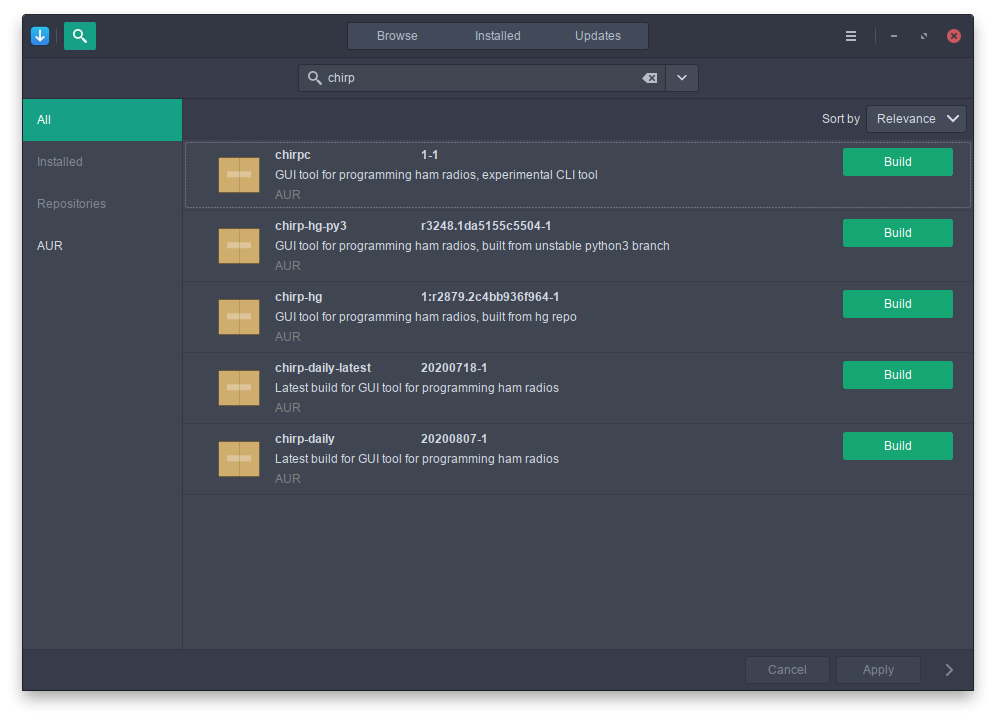Select the chirp-hg-py3 package name

point(311,226)
